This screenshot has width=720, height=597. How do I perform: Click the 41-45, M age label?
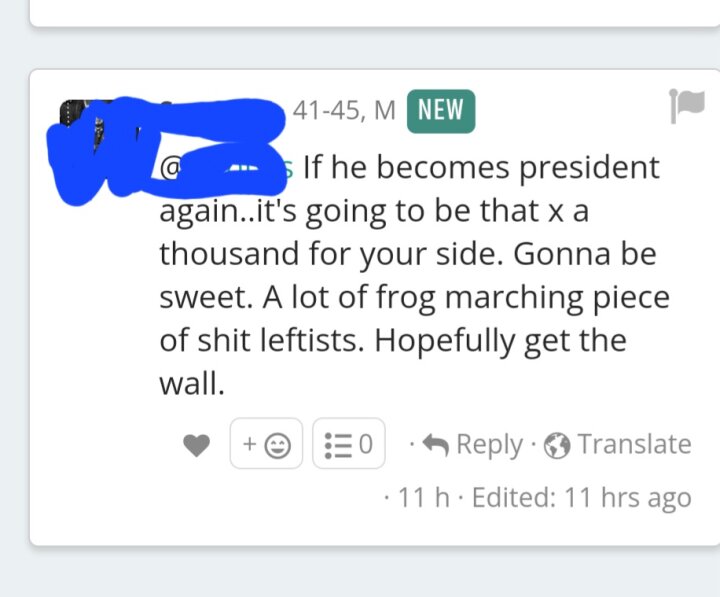pos(344,110)
